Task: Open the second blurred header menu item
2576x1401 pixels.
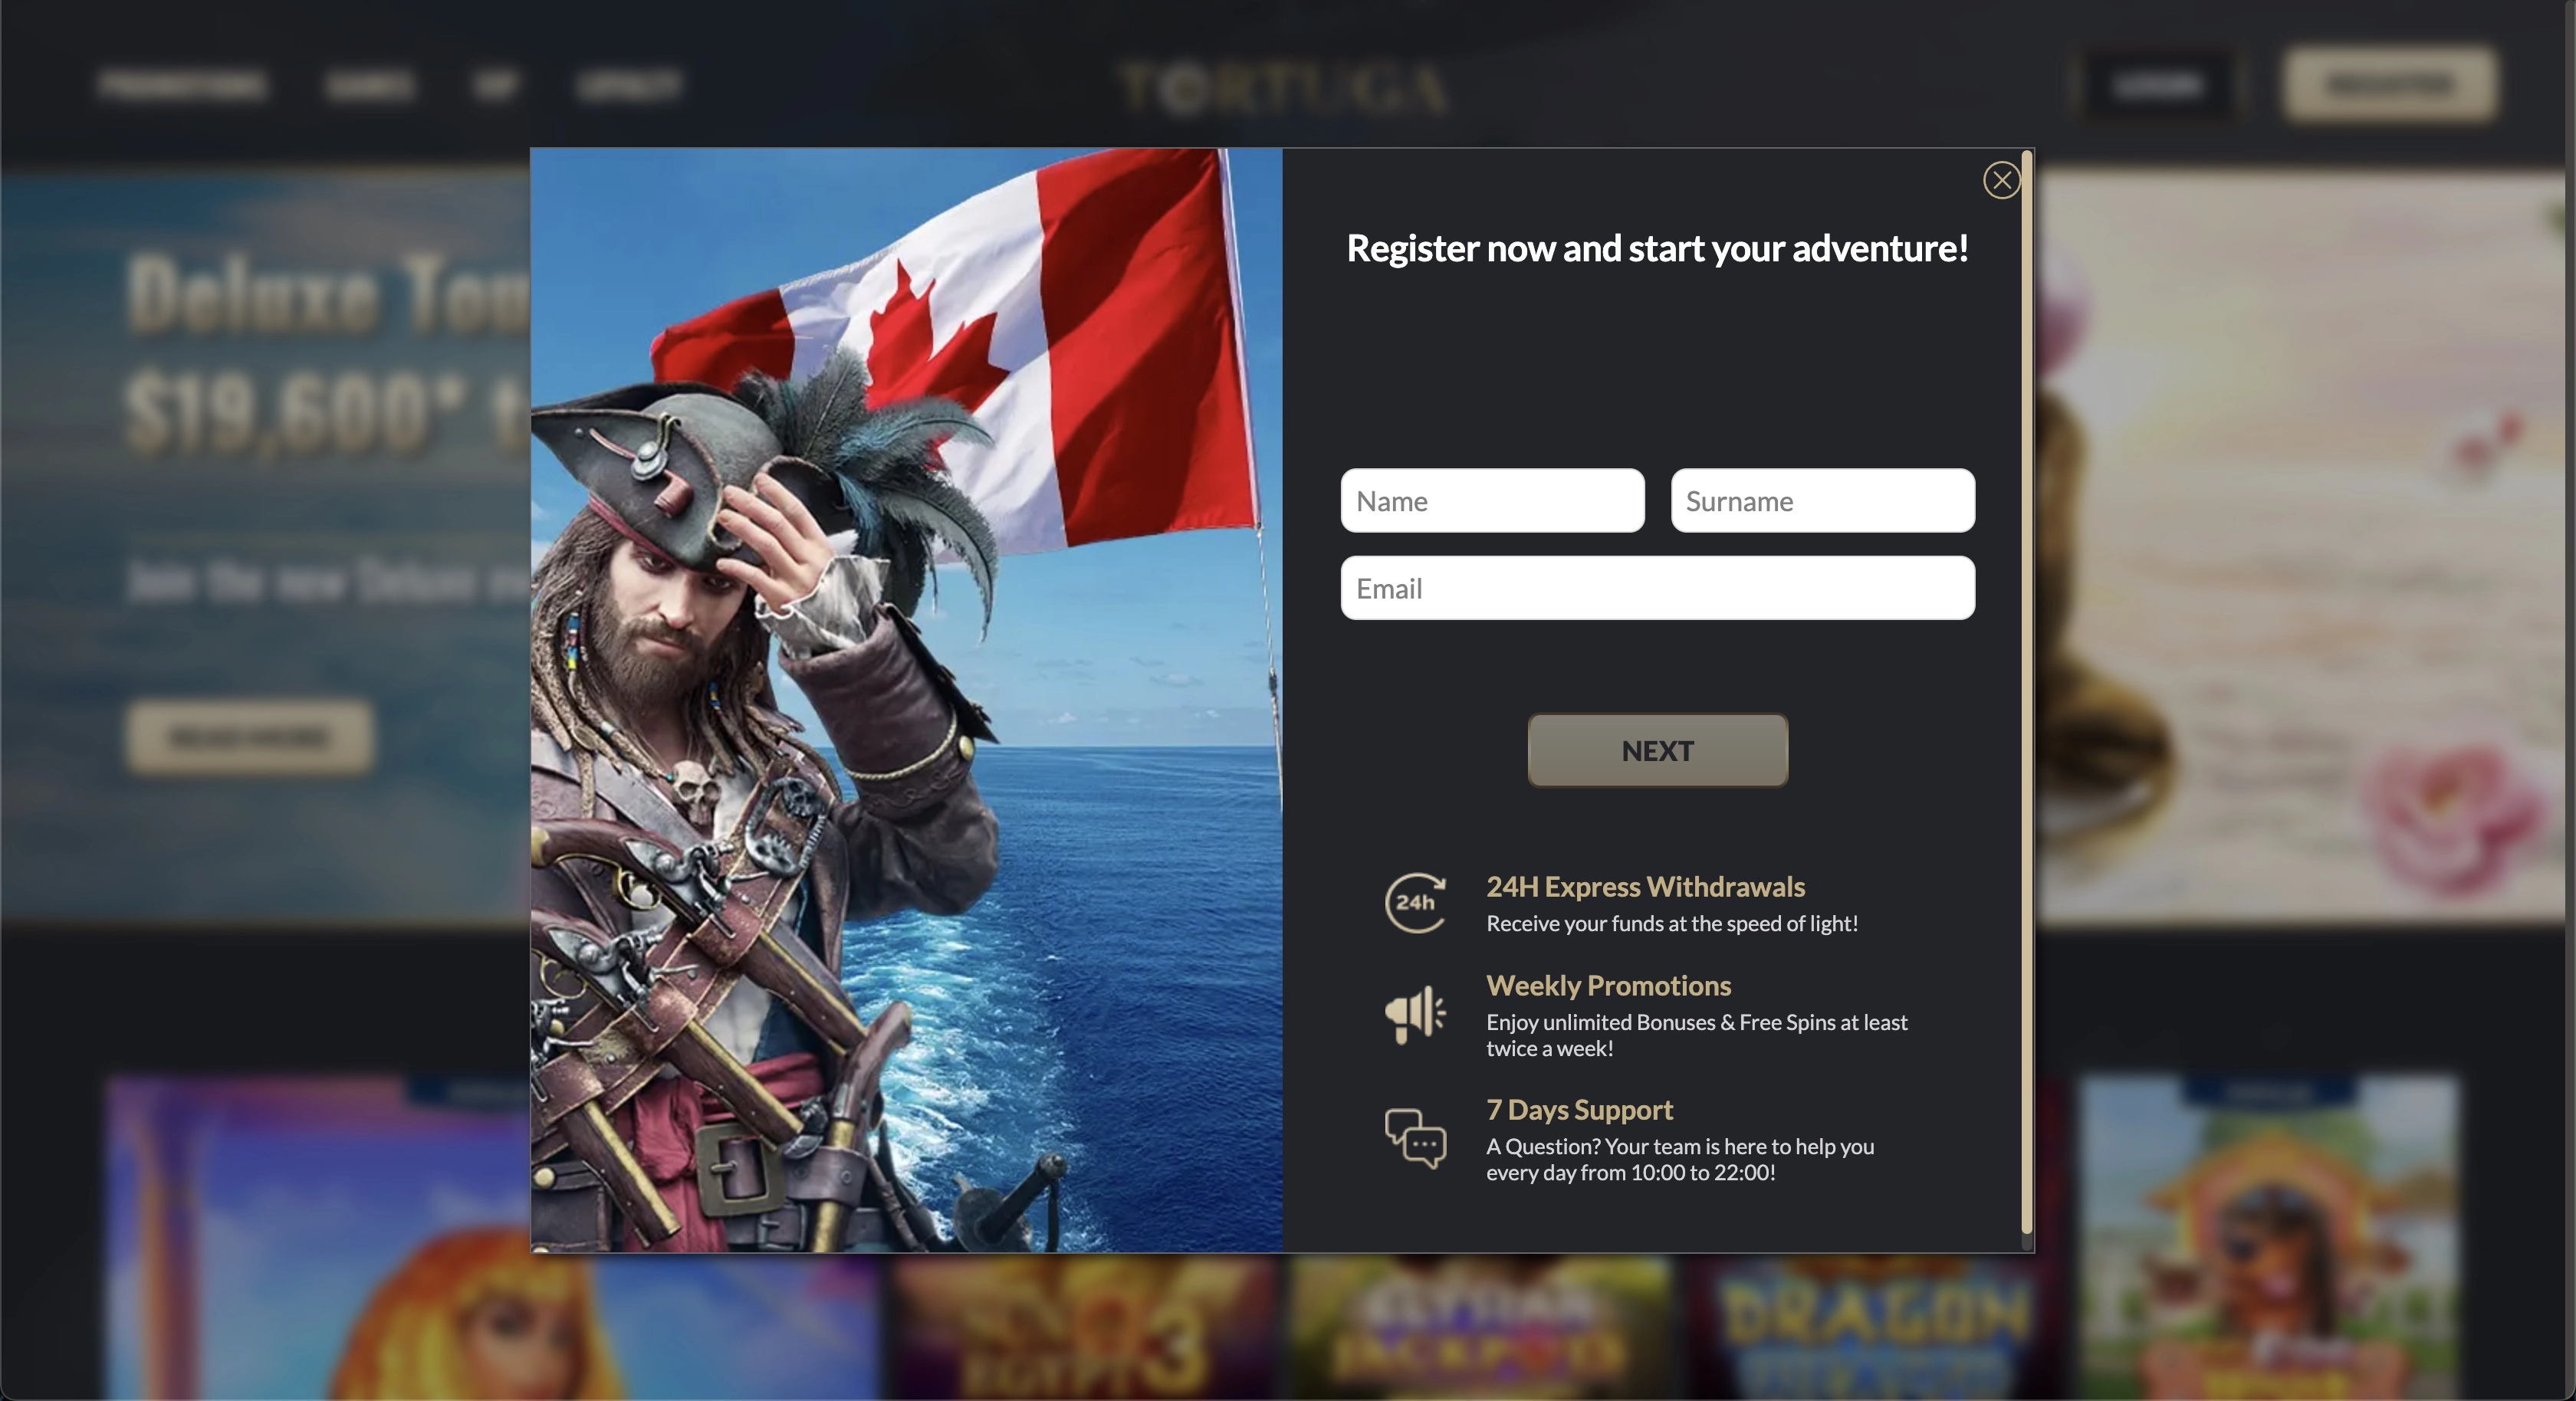Action: point(369,85)
